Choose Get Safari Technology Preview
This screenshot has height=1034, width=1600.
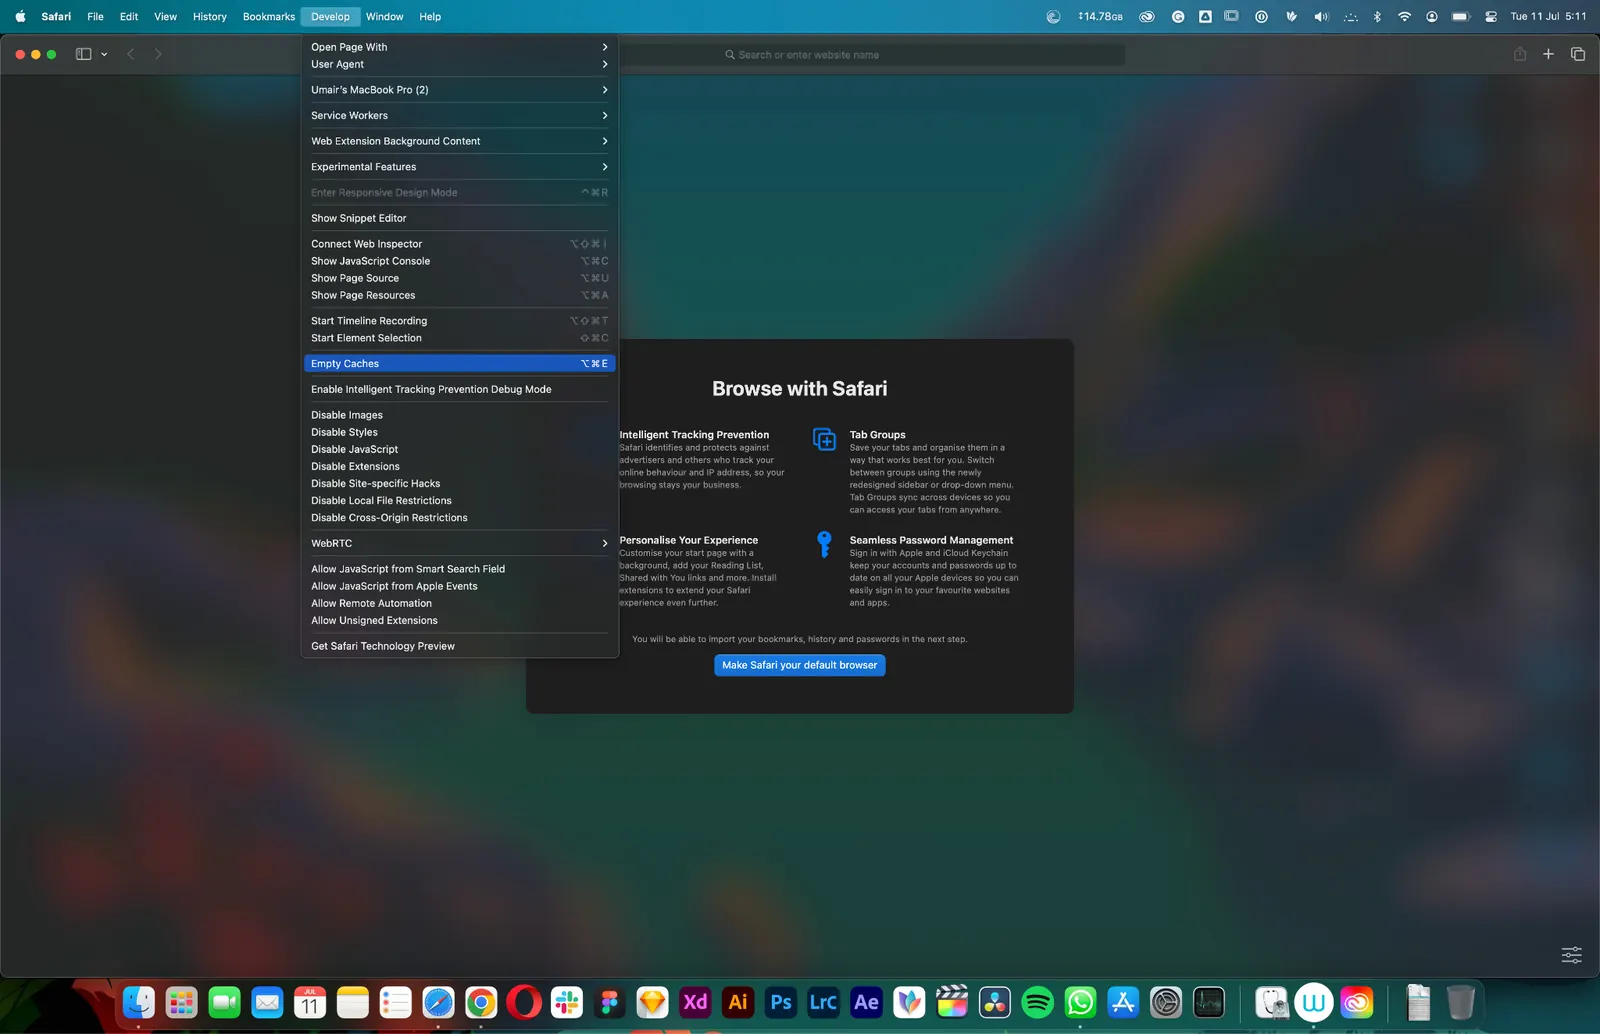[460, 646]
